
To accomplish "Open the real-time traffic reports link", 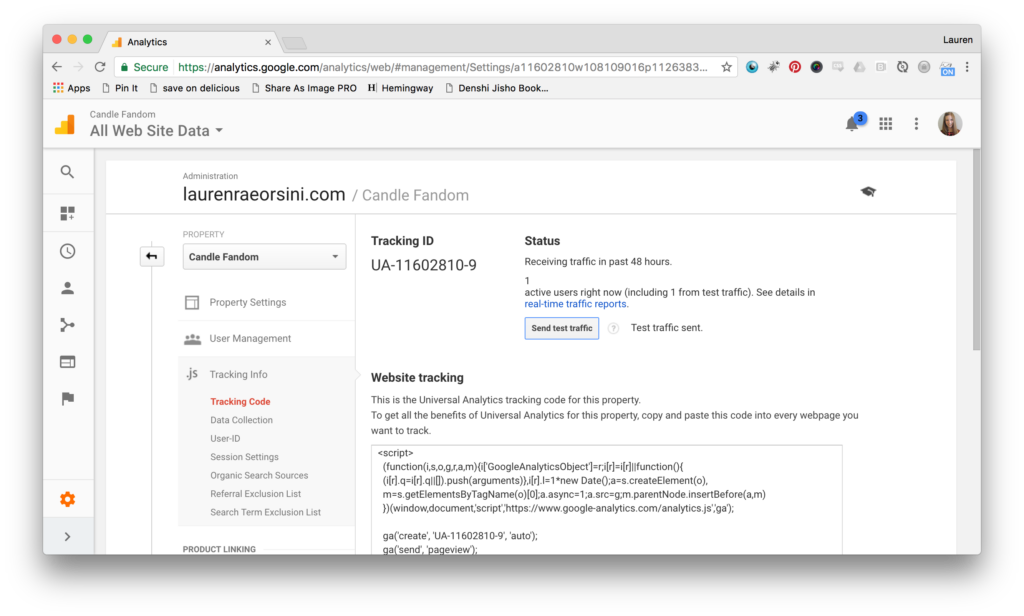I will coord(575,304).
